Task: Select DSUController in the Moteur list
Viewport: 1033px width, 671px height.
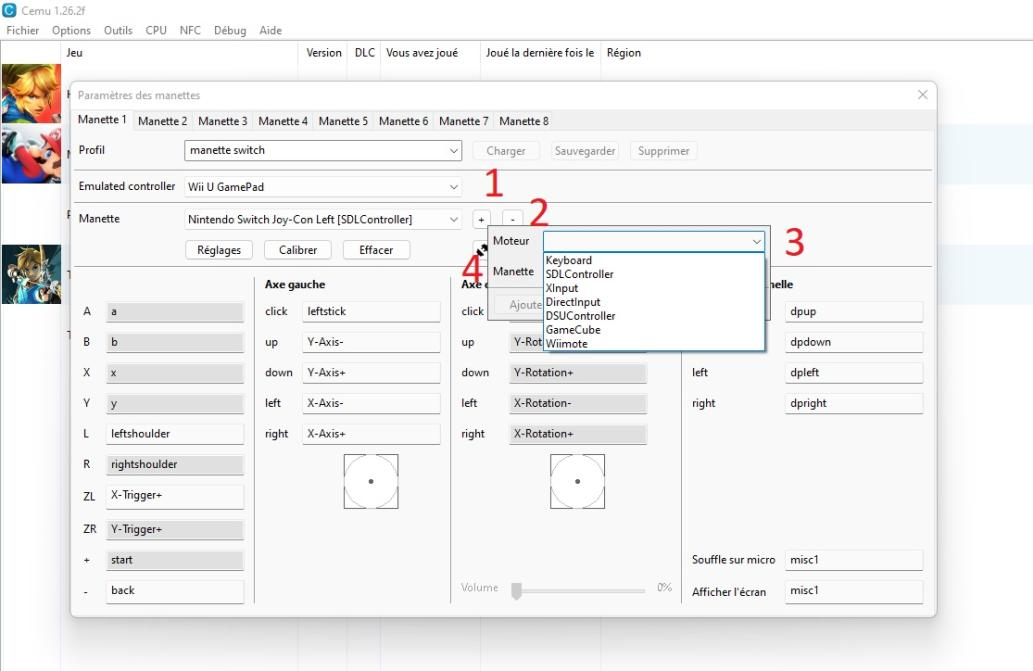Action: point(580,316)
